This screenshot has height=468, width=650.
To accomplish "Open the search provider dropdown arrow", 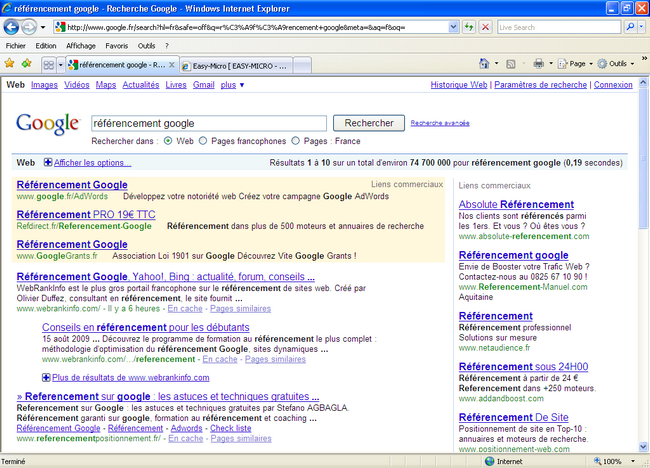I will pos(641,27).
